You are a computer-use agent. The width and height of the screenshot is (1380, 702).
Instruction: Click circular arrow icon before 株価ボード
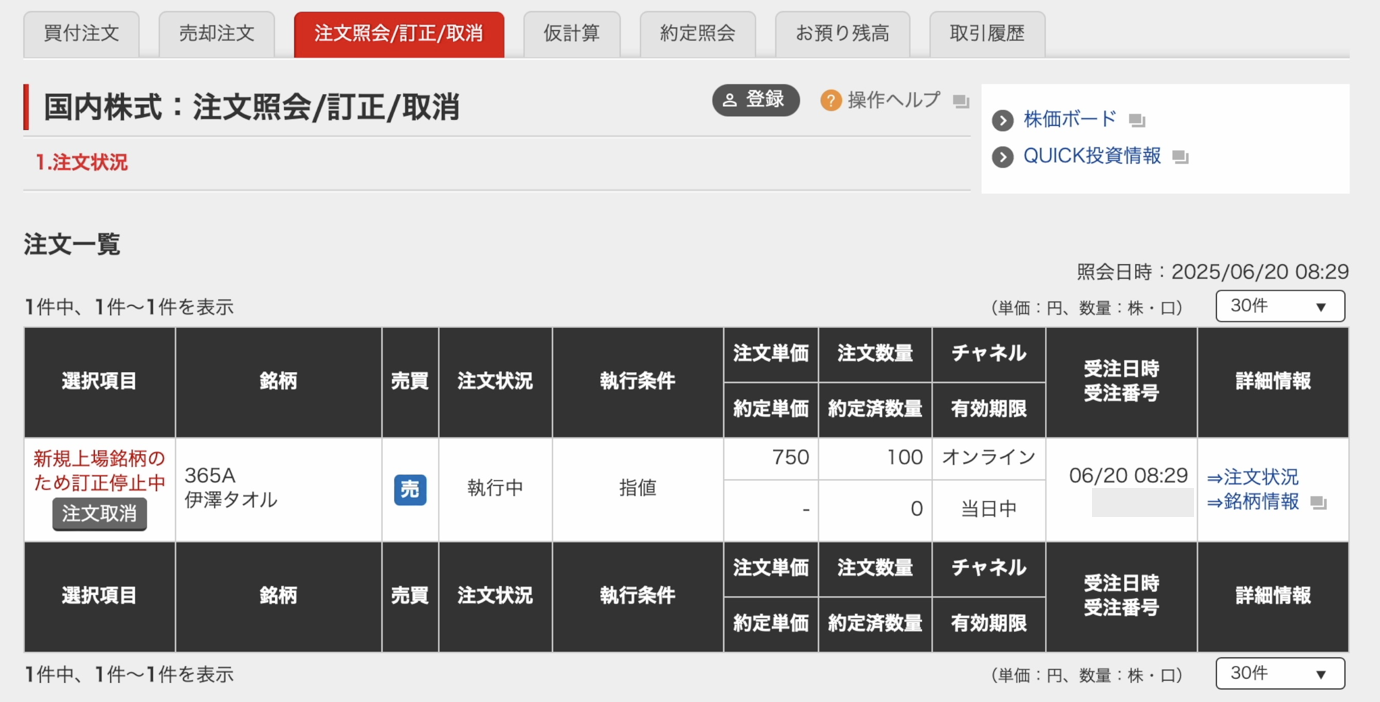point(1002,119)
